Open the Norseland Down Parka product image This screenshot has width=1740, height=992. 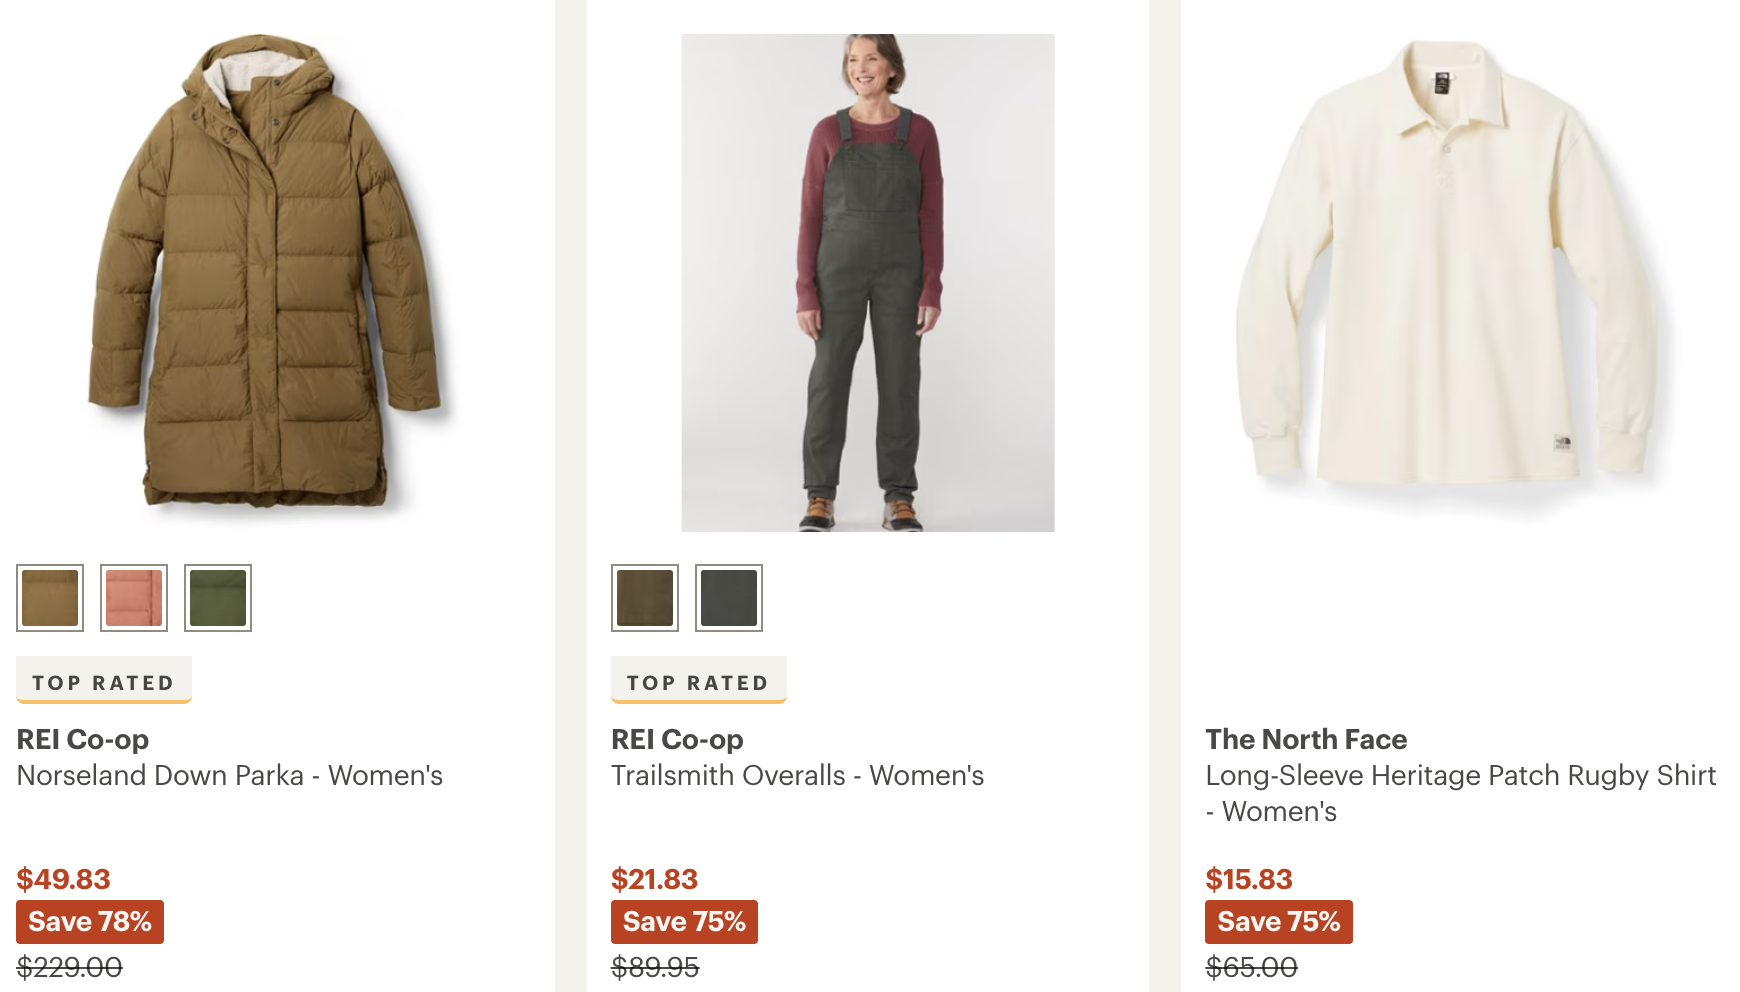click(x=267, y=272)
